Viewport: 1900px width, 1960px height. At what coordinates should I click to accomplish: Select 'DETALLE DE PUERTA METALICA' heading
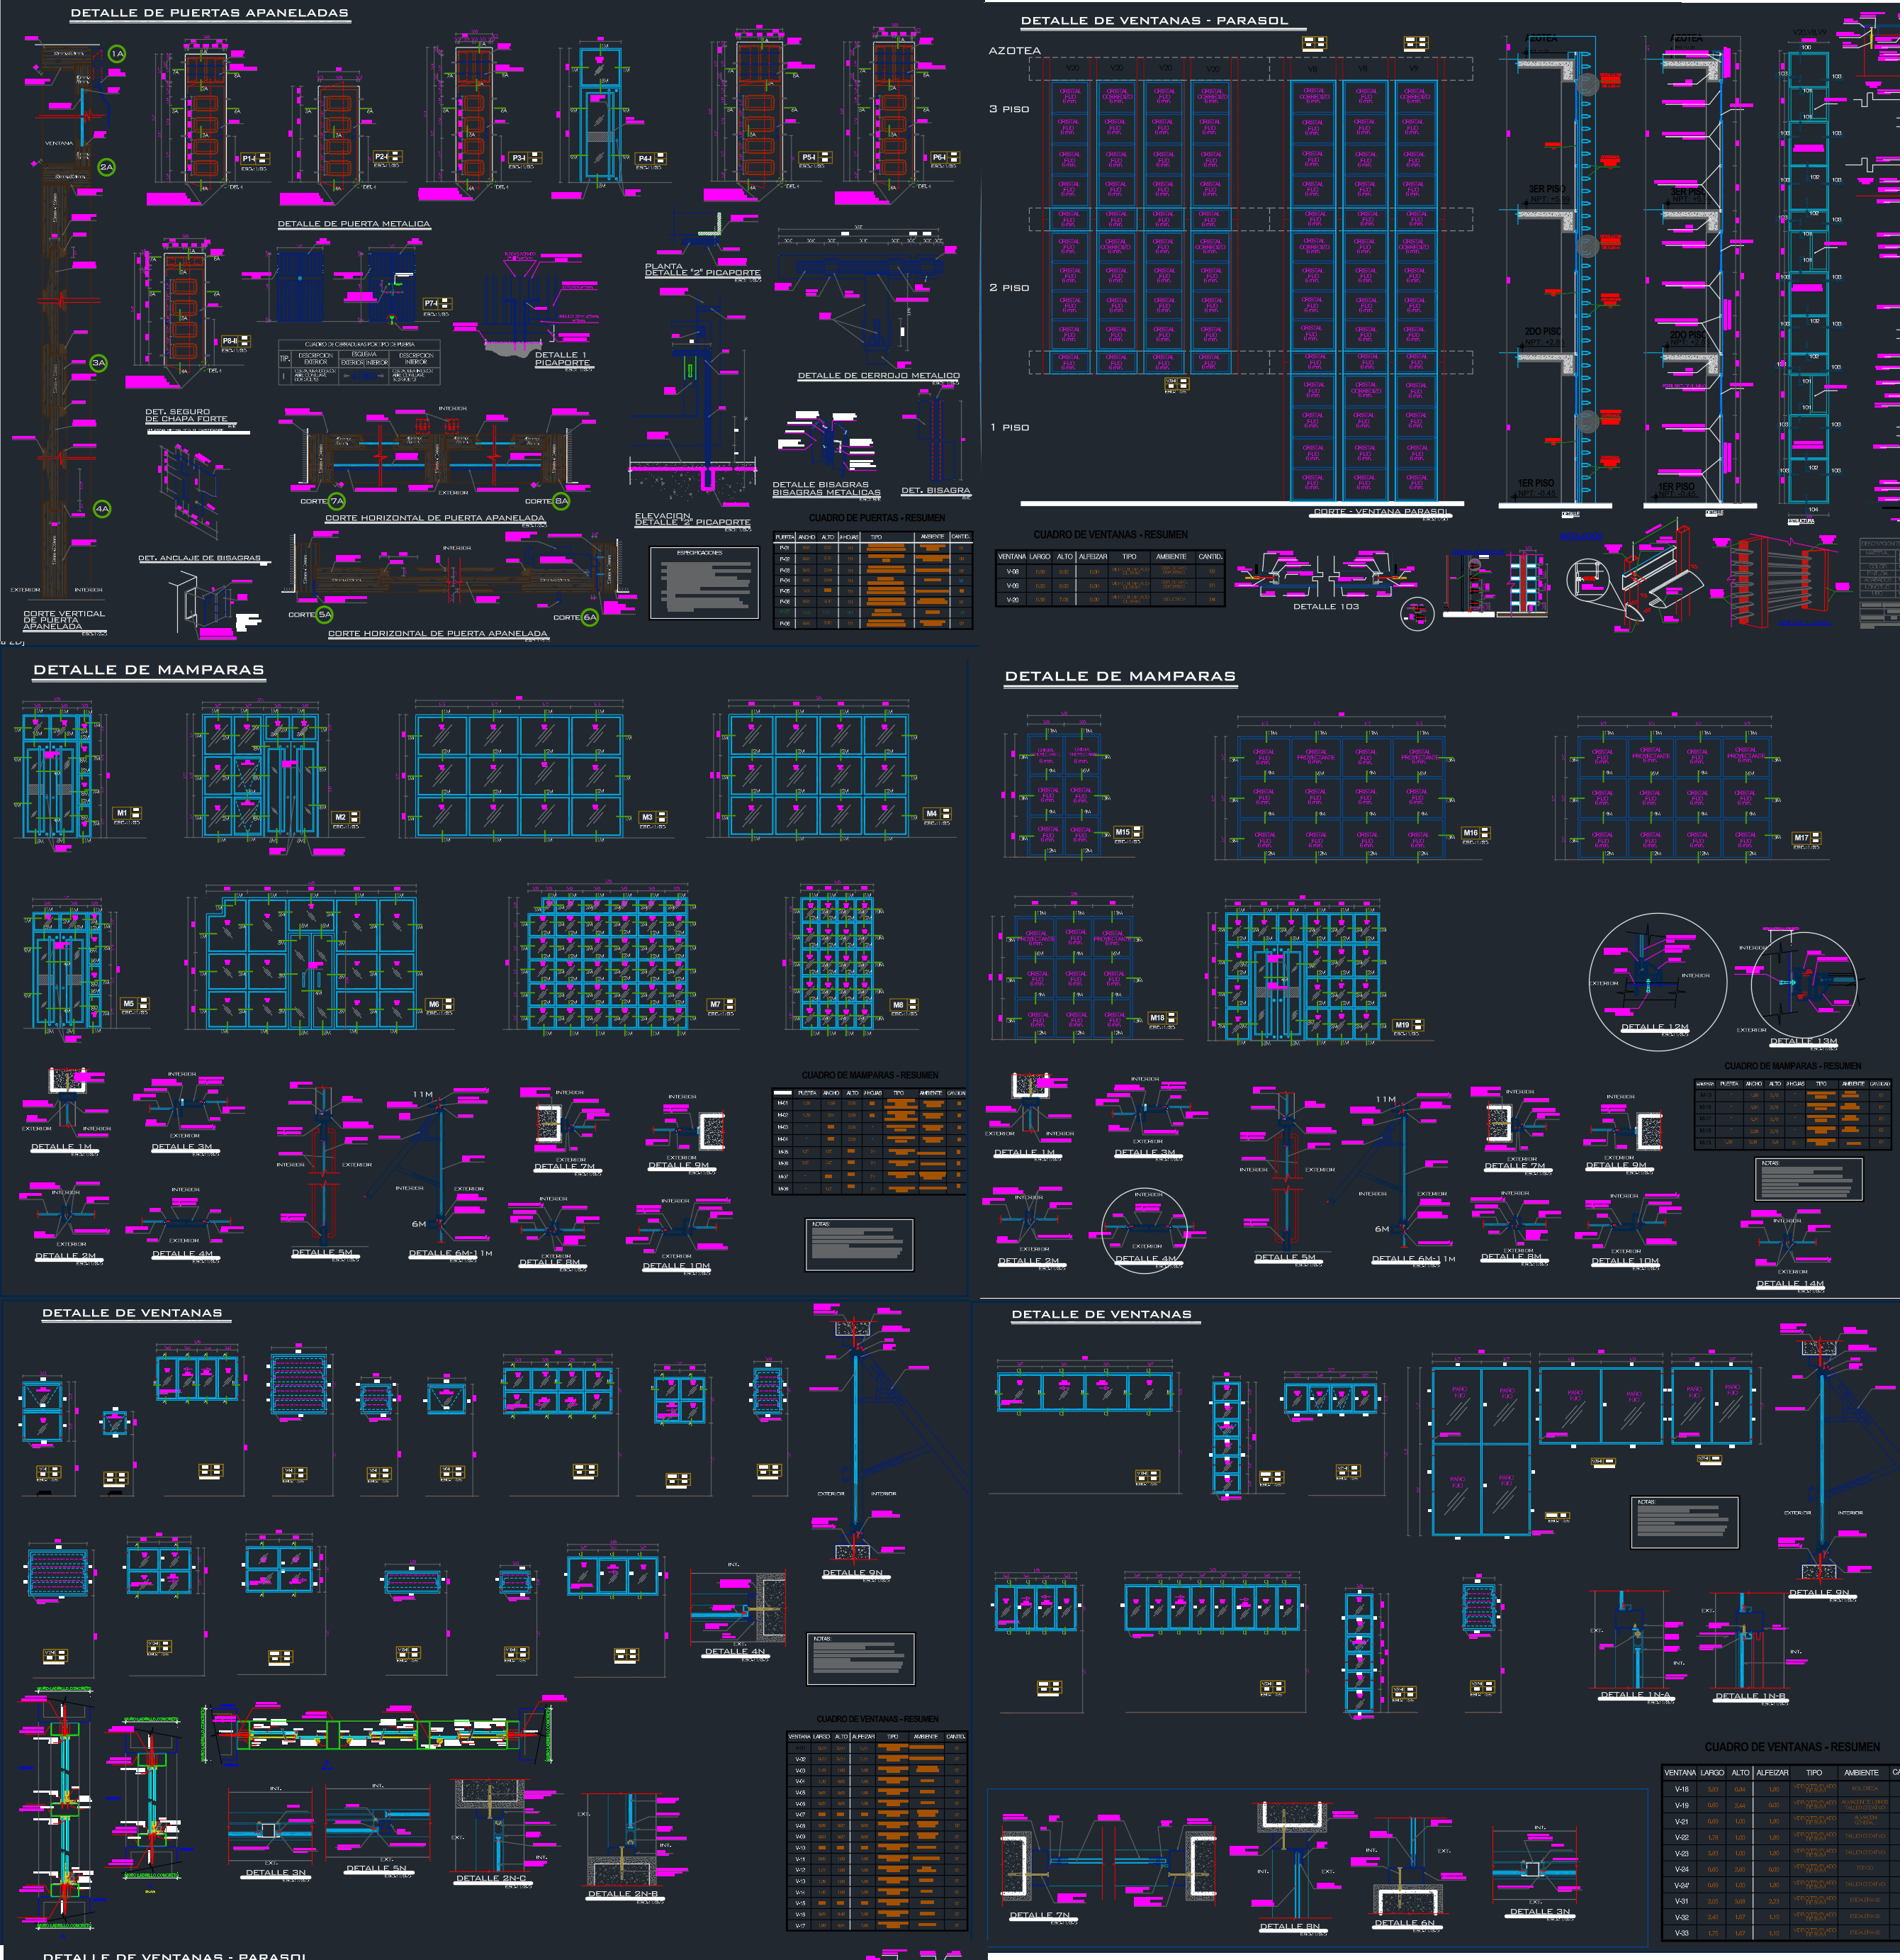[x=354, y=224]
